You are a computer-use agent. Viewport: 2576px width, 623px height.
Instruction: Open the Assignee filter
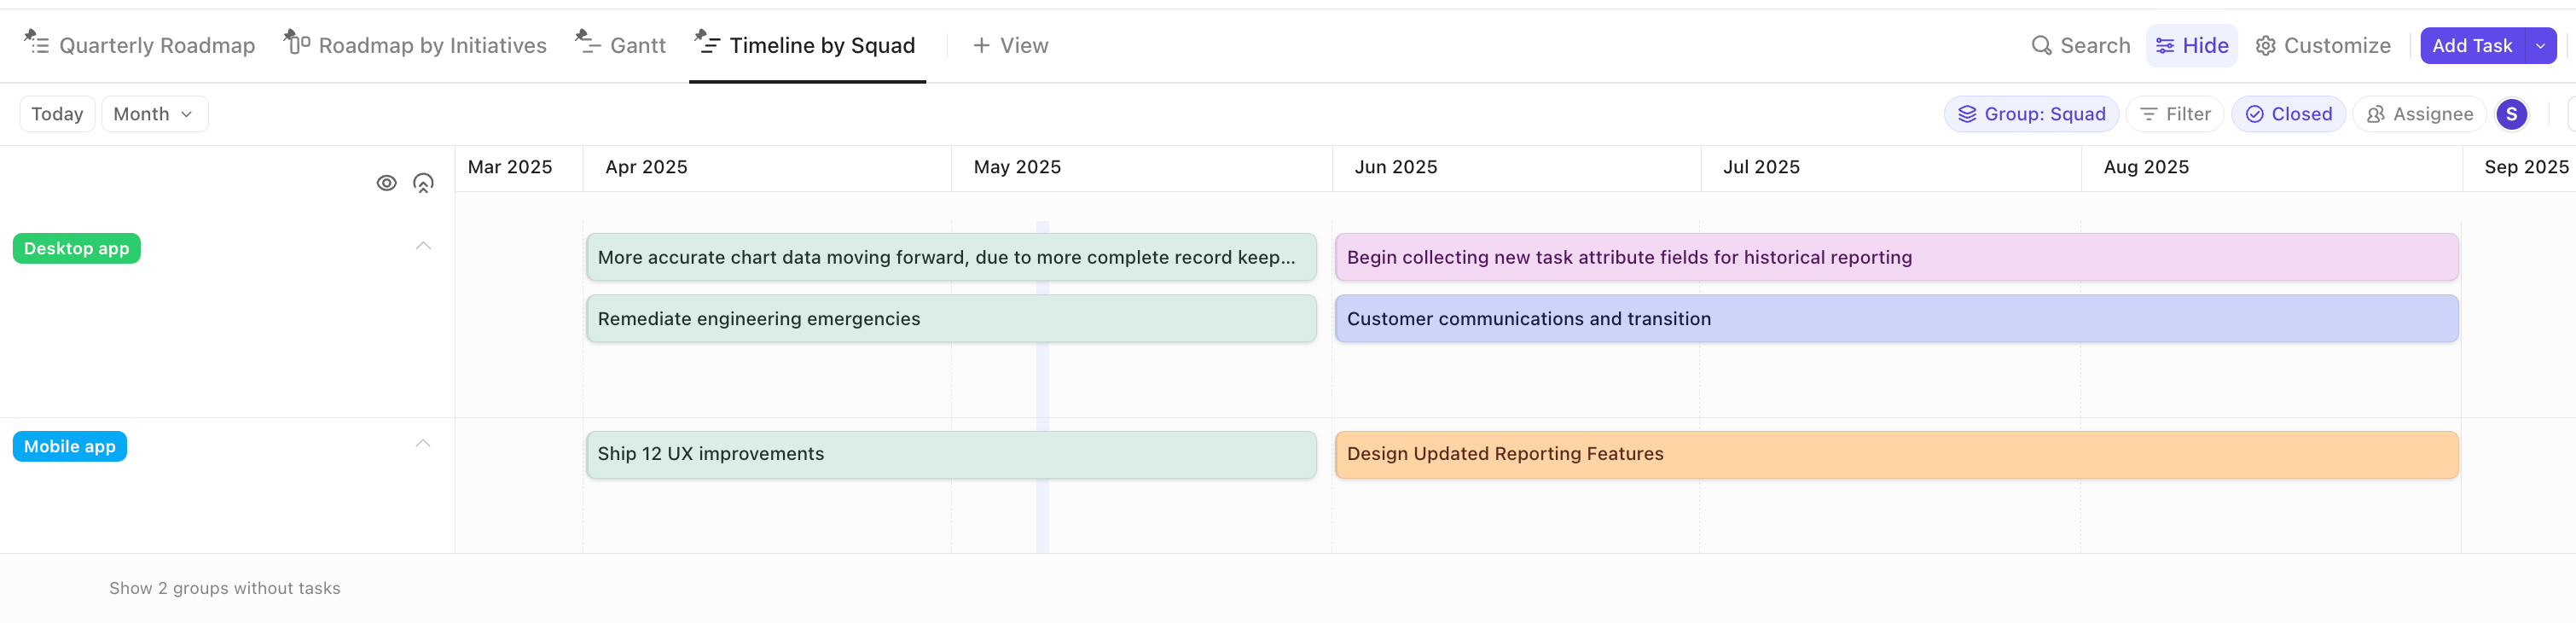pos(2418,115)
